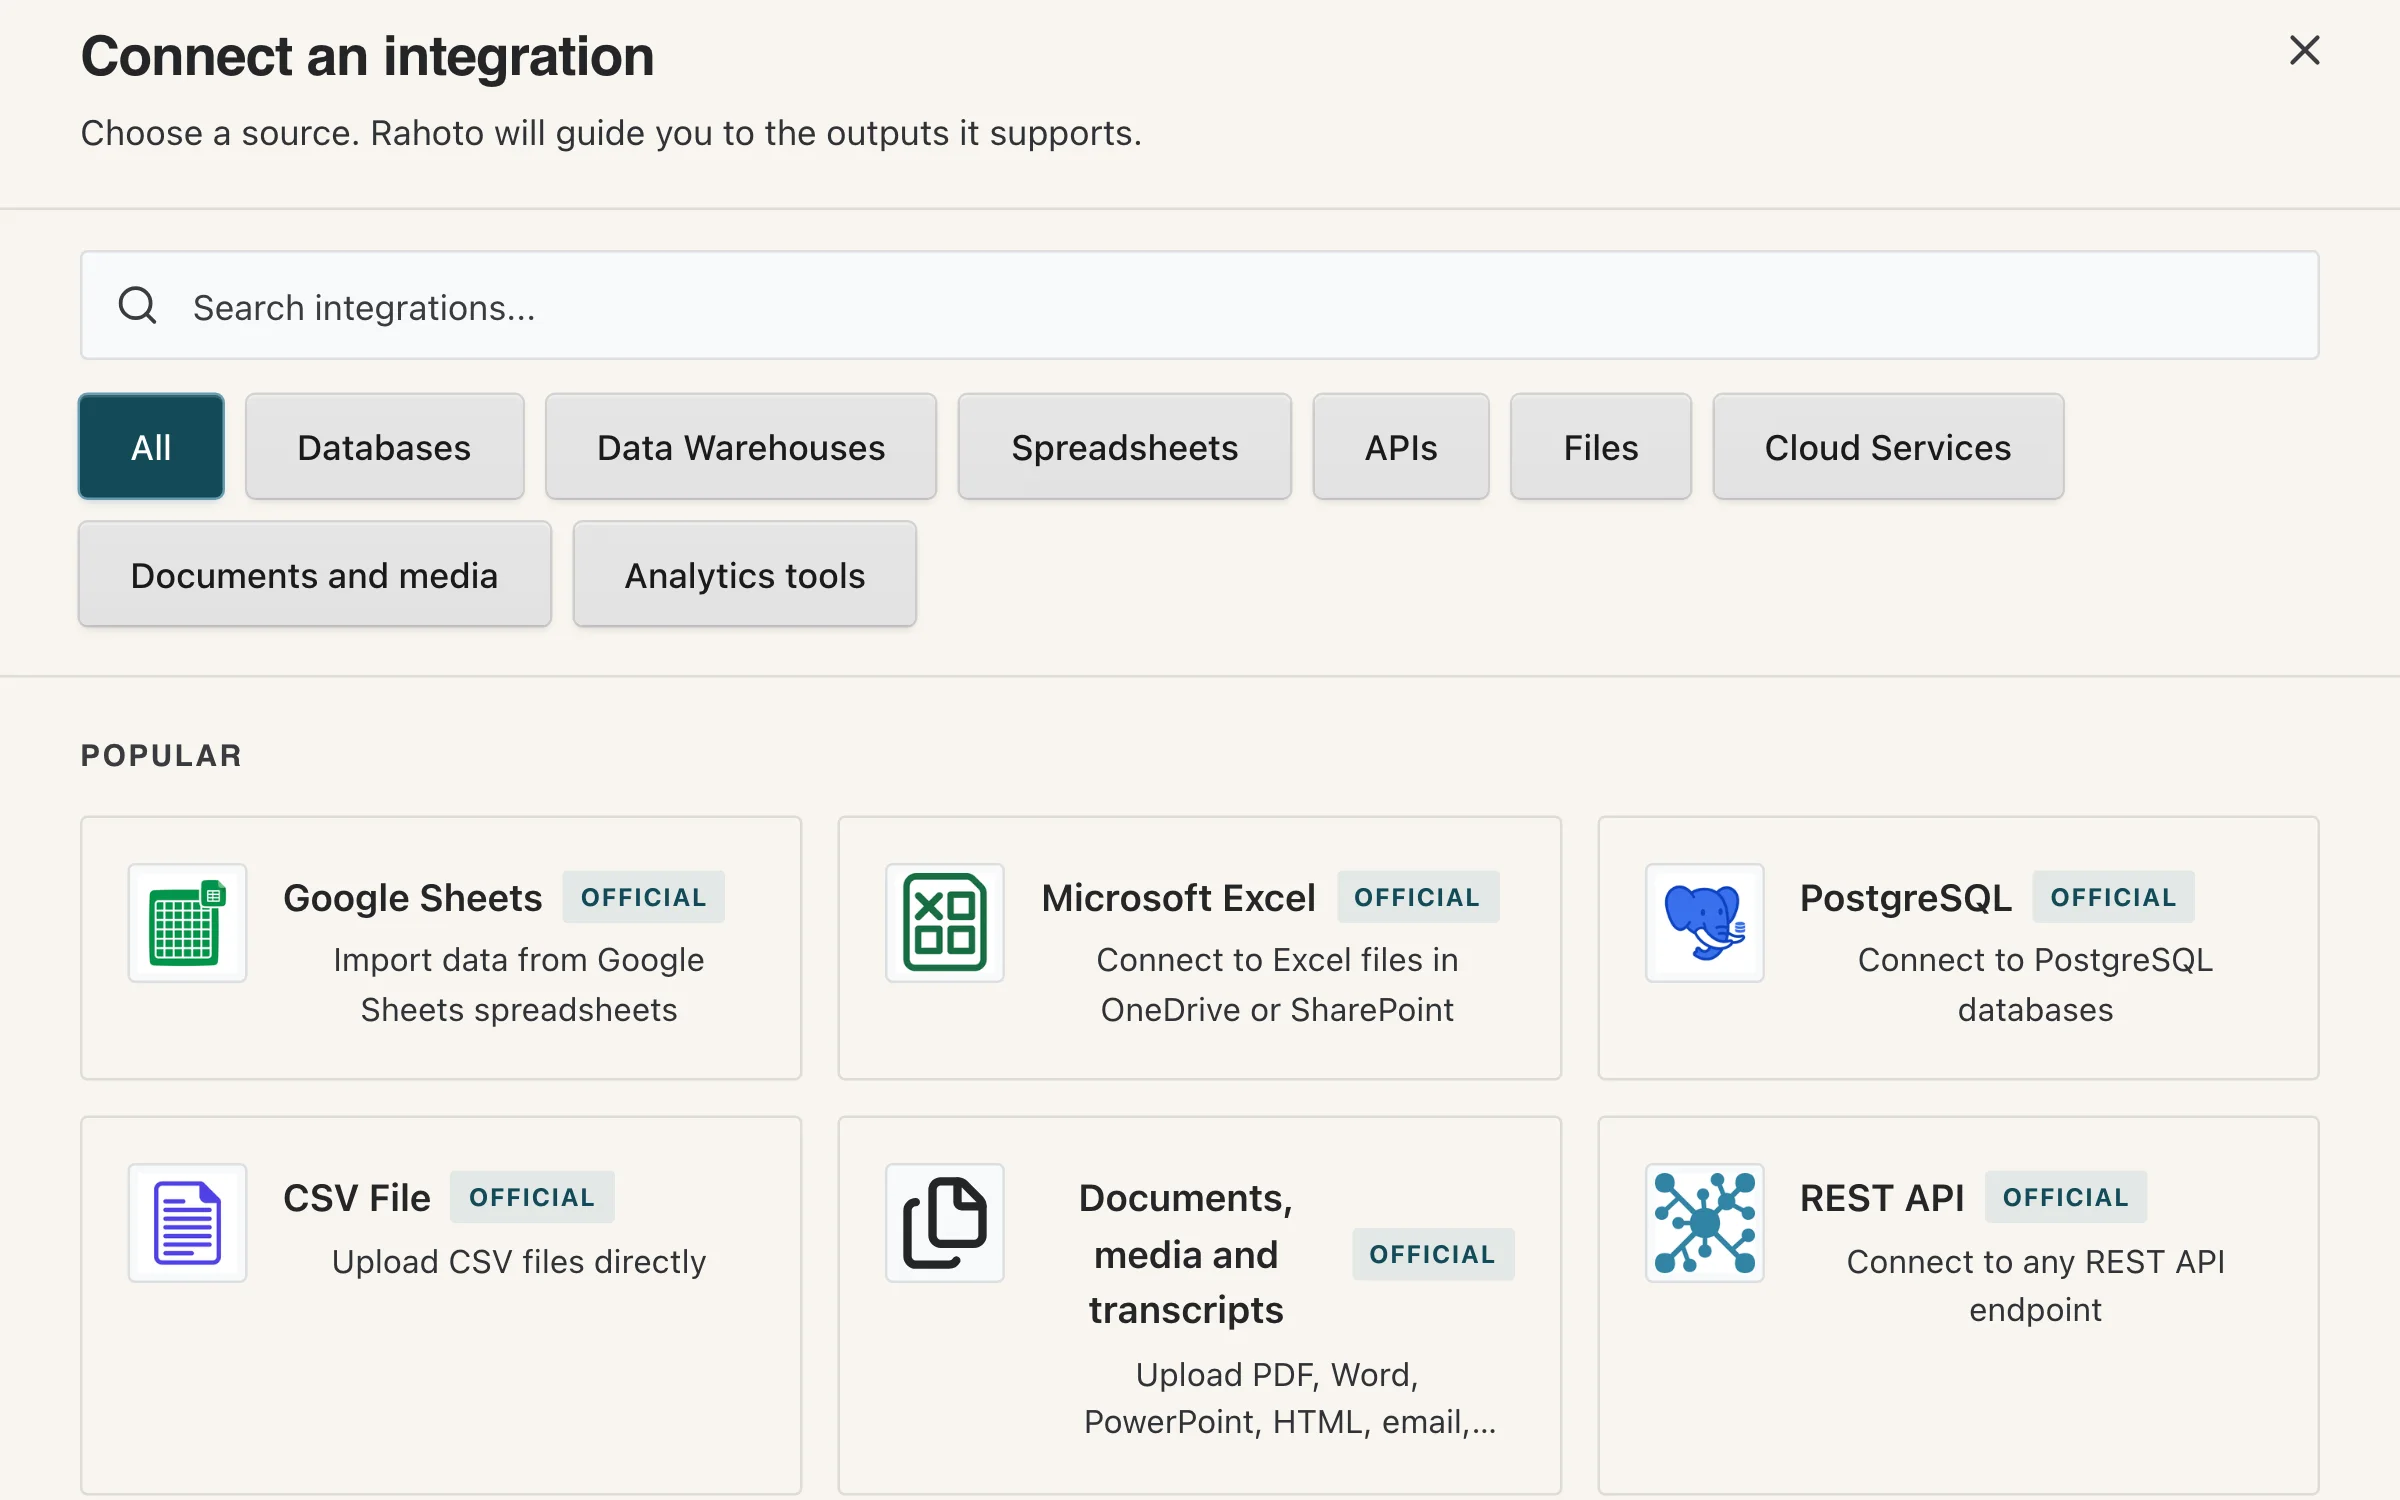Click "Connect to Excel files in OneDrive" description
The width and height of the screenshot is (2400, 1500).
(x=1278, y=984)
